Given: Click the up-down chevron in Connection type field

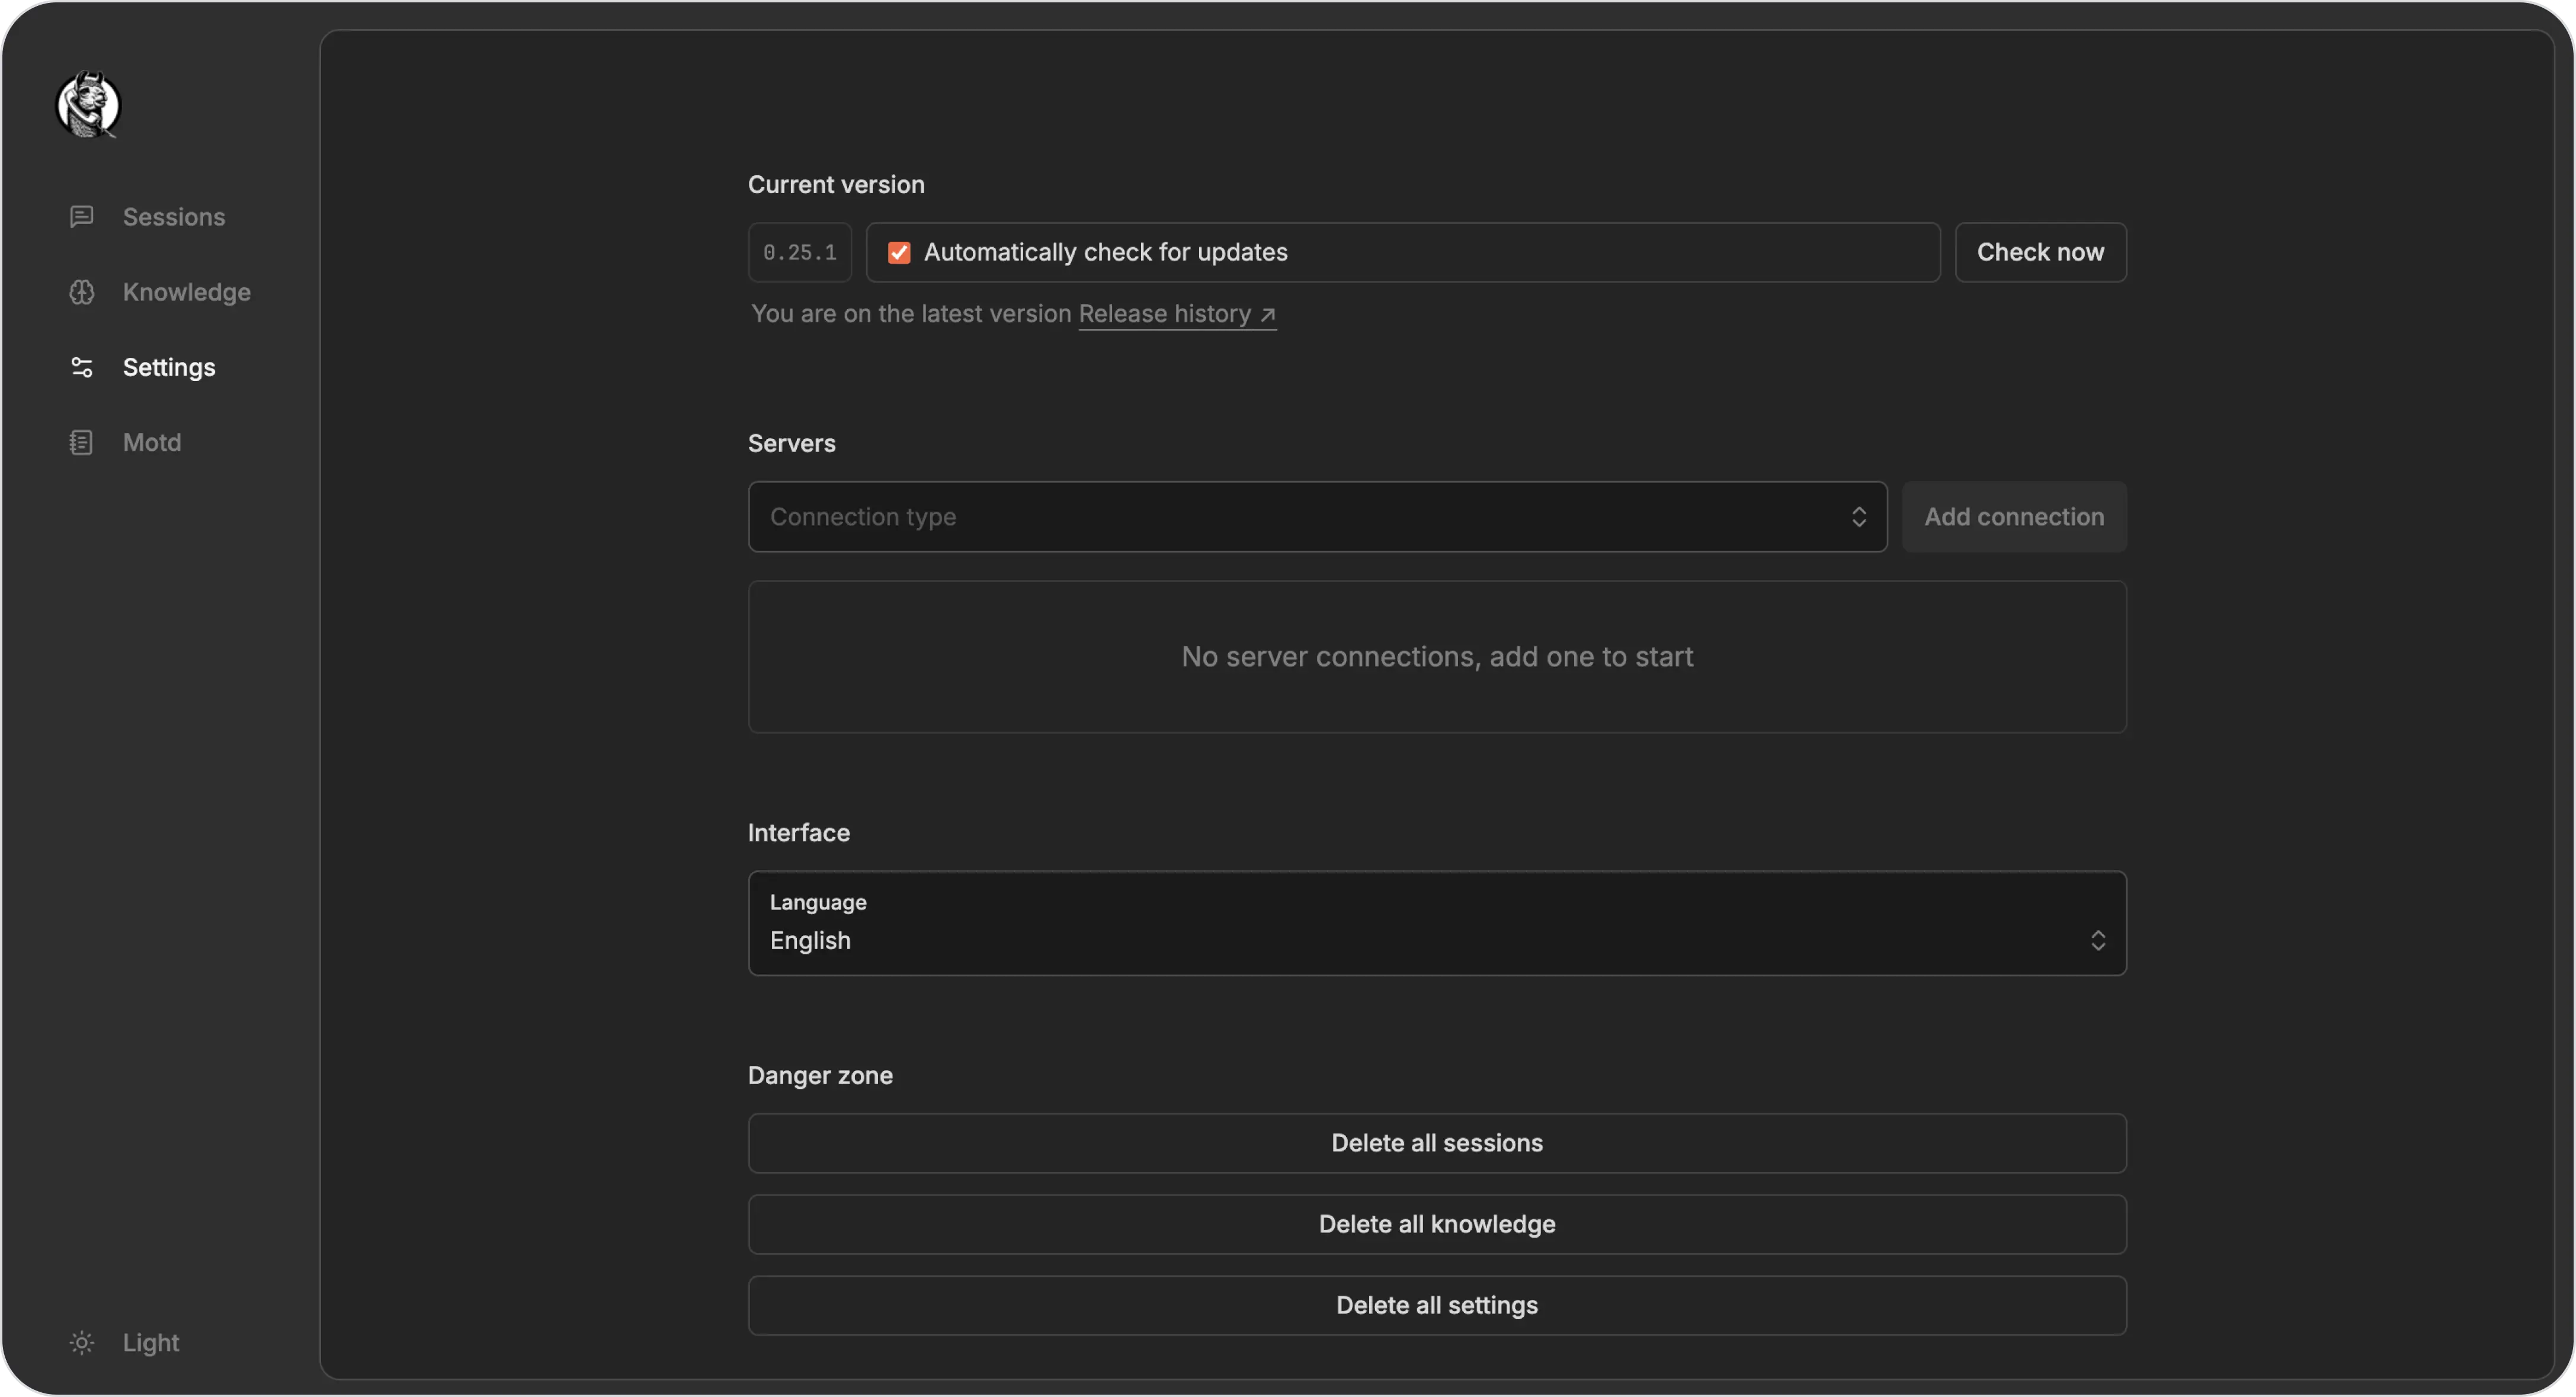Looking at the screenshot, I should point(1858,517).
